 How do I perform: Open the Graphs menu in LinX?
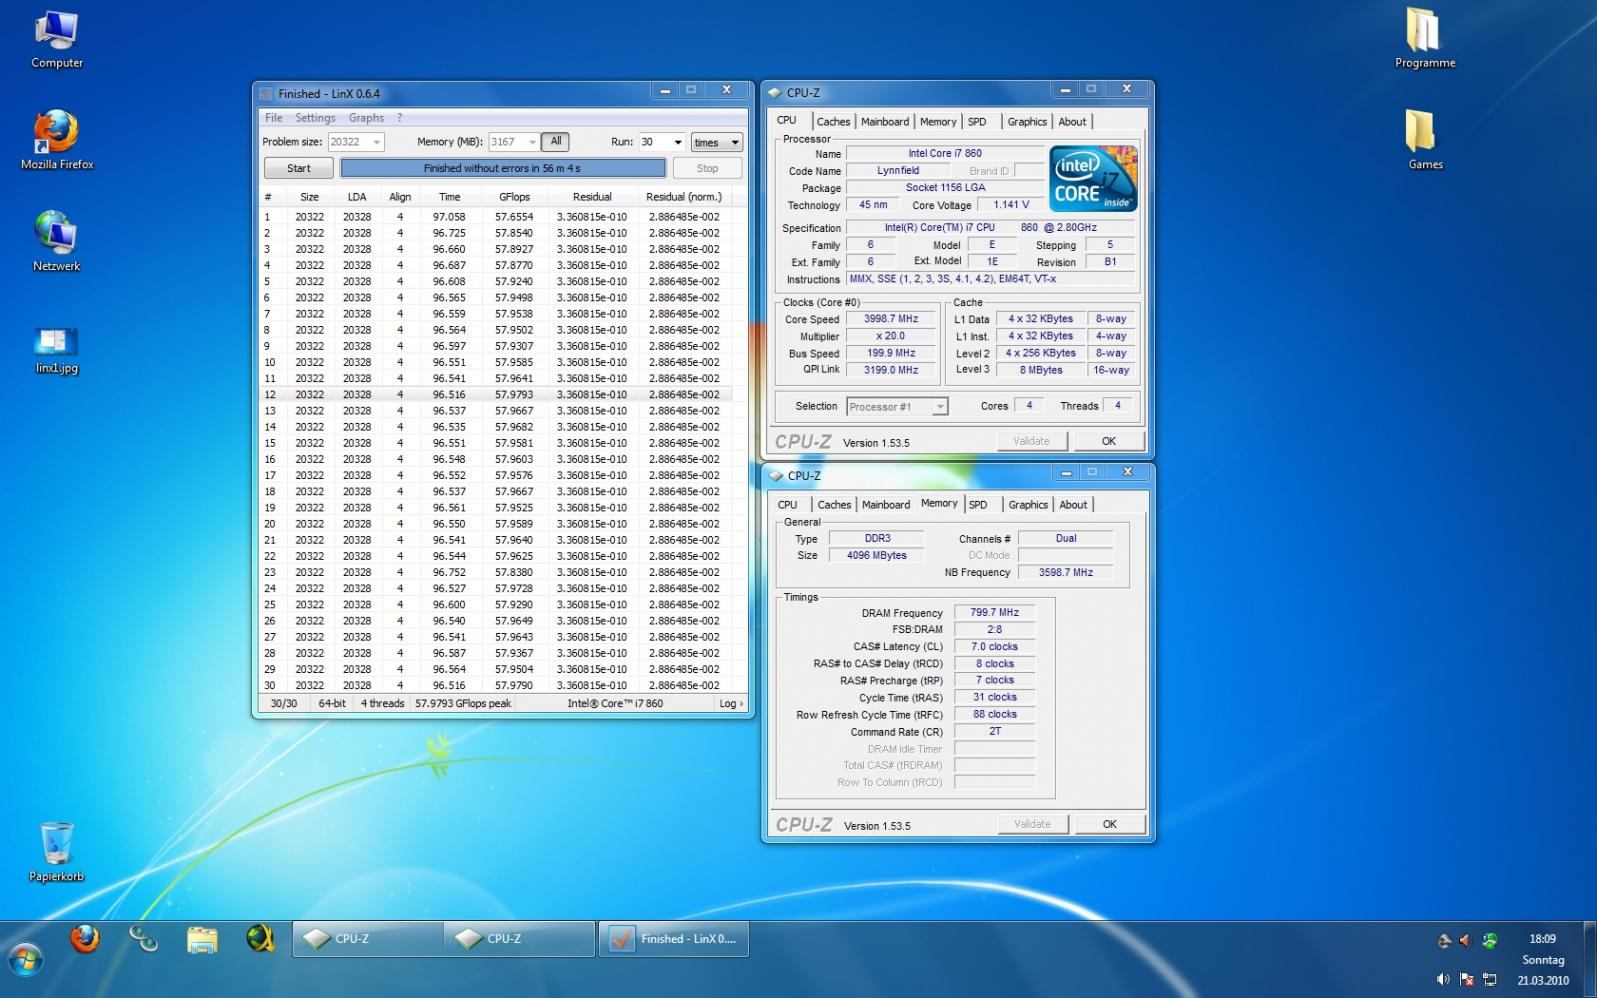pos(366,118)
